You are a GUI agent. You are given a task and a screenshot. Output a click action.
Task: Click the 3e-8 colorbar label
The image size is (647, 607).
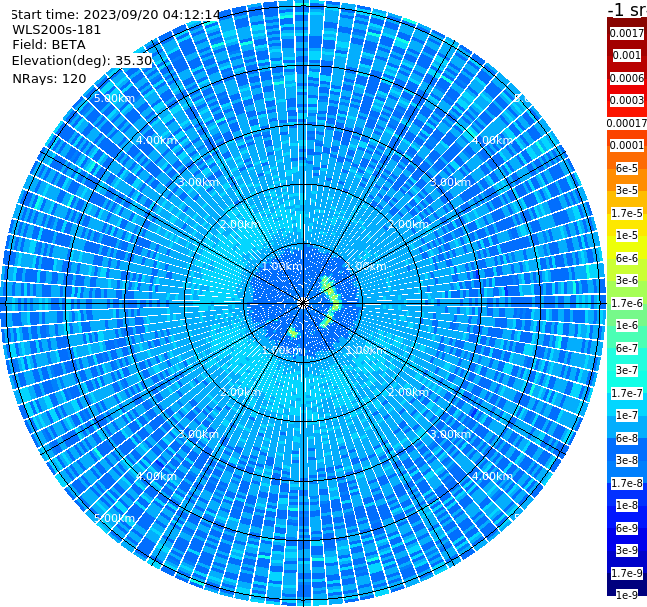627,460
